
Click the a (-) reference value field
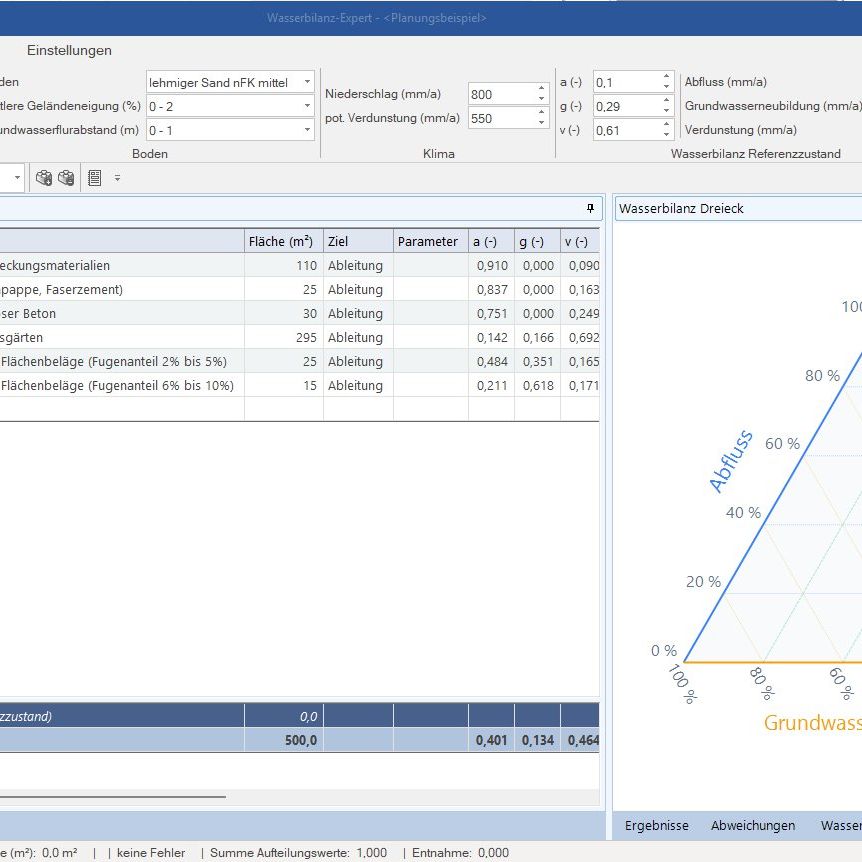626,82
